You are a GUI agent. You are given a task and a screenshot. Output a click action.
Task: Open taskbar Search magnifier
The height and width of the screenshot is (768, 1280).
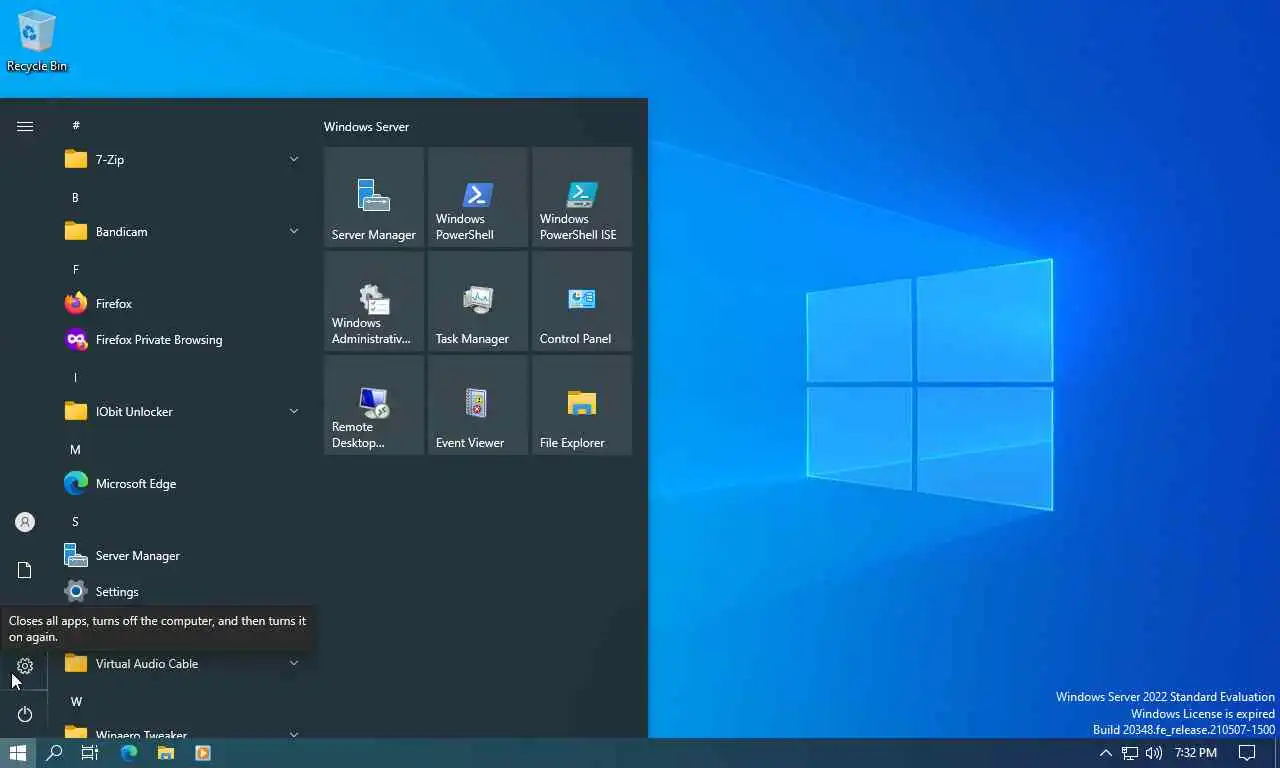click(x=54, y=753)
